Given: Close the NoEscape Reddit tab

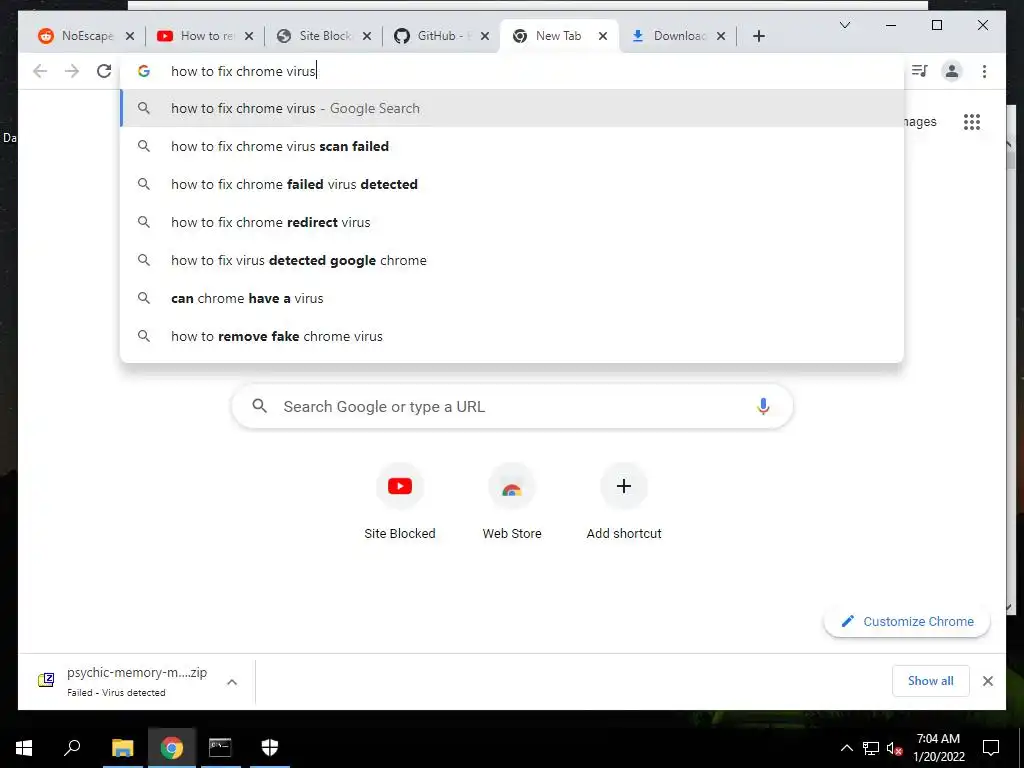Looking at the screenshot, I should (x=130, y=36).
